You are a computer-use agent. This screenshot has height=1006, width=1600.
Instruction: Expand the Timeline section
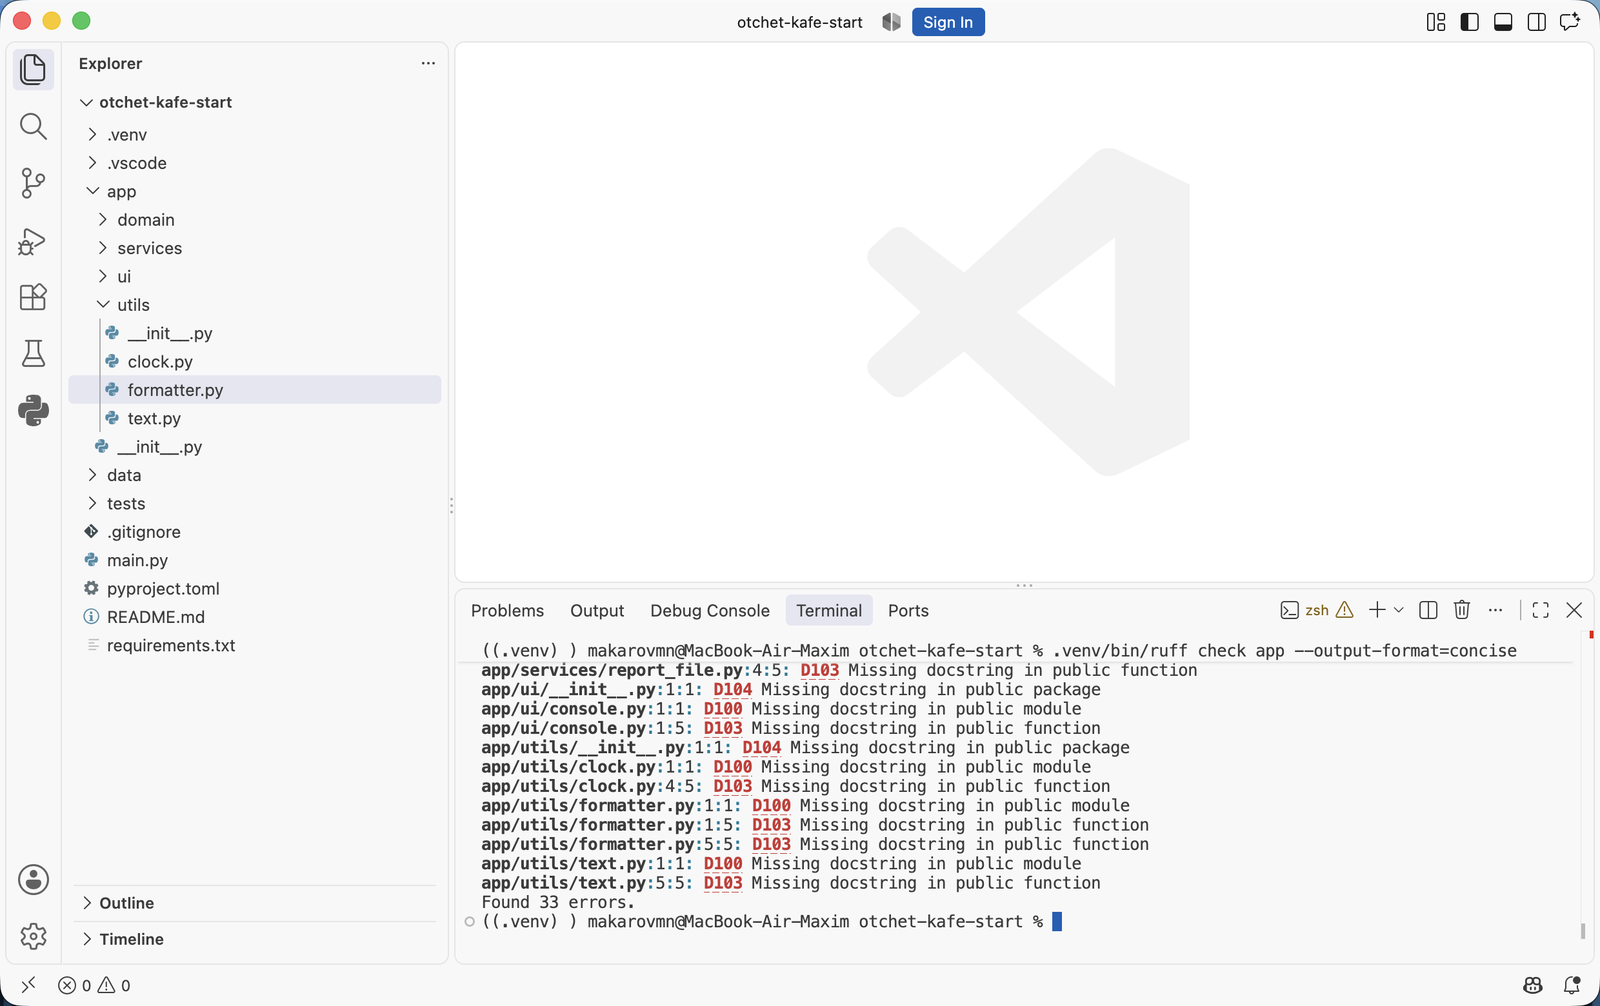click(255, 939)
